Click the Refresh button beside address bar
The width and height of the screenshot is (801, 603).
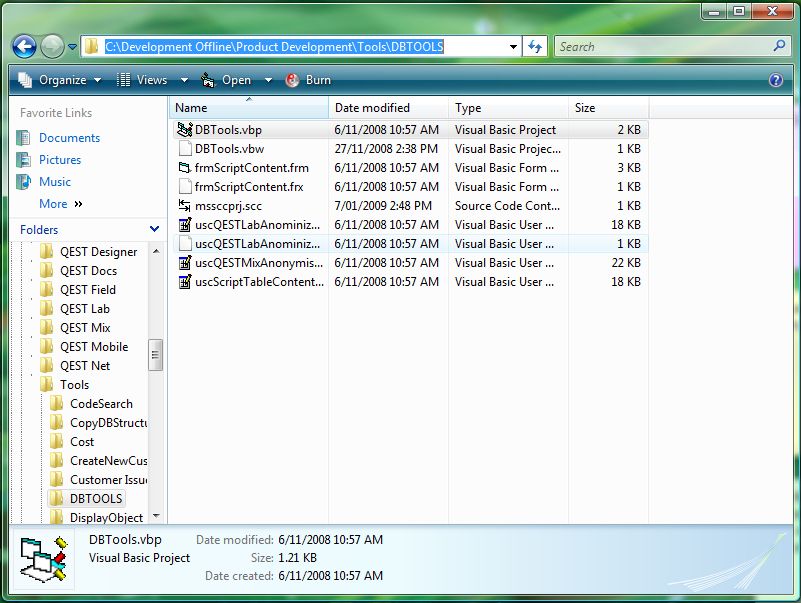click(x=535, y=46)
